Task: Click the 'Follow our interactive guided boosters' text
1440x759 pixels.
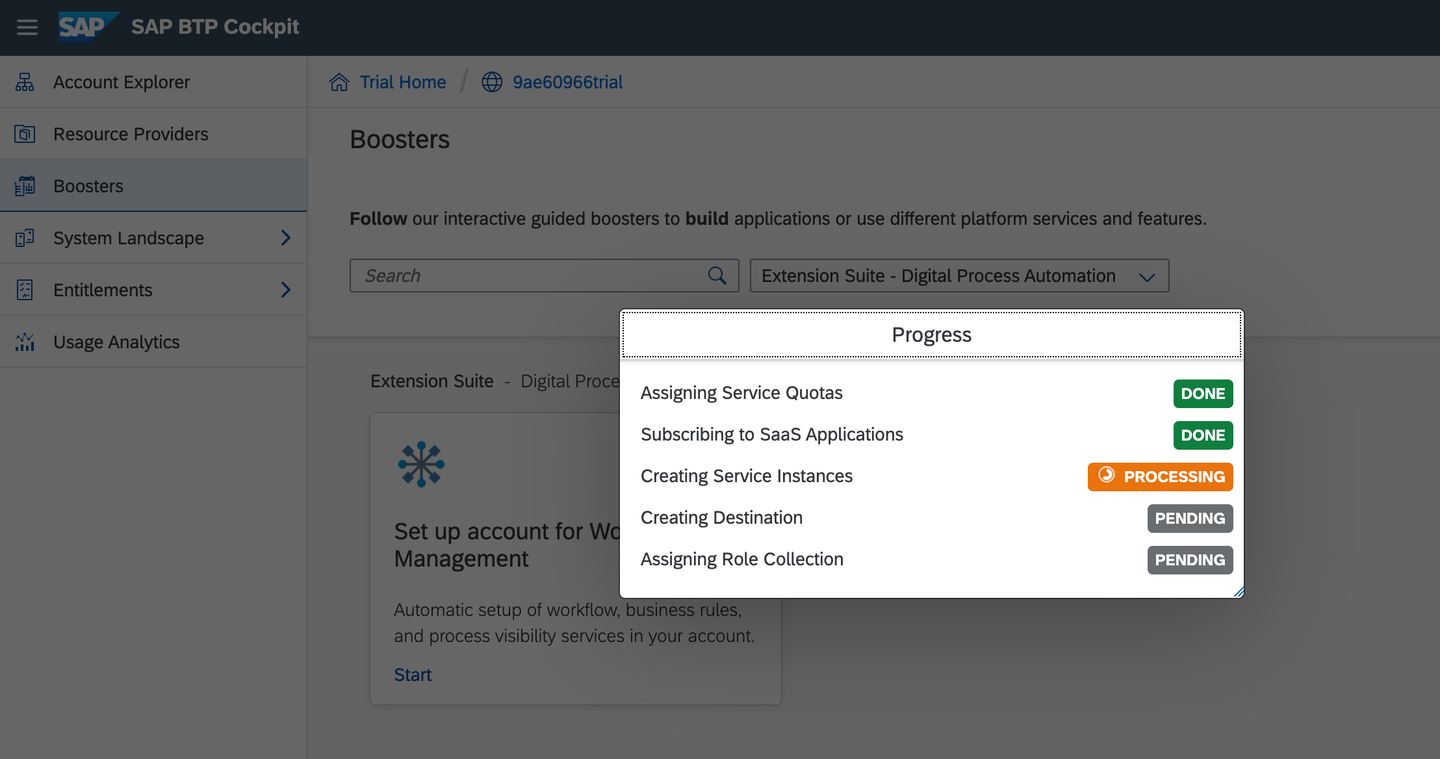Action: 778,218
